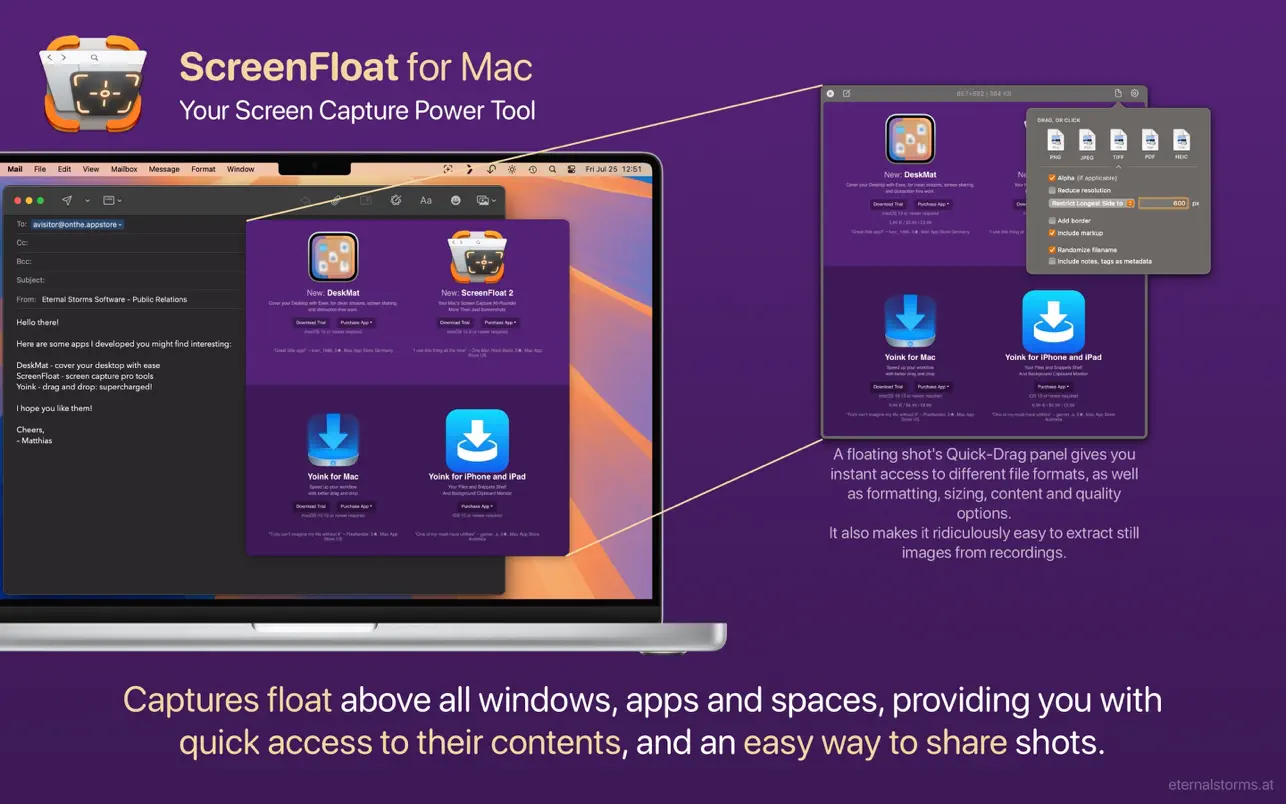Screen dimensions: 1286x804
Task: Click the JPEG file format icon
Action: (1087, 141)
